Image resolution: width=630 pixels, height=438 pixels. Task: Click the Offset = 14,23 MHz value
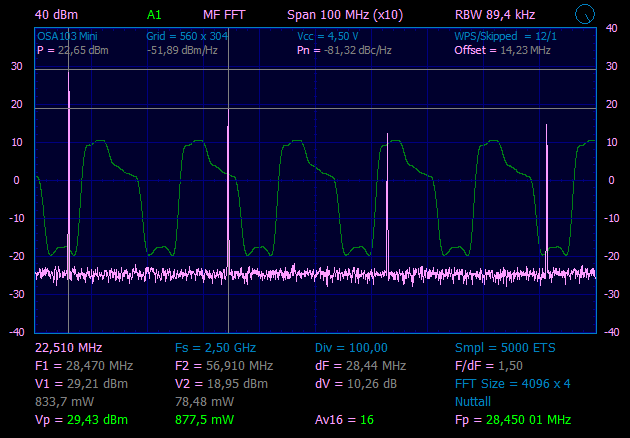(x=502, y=50)
